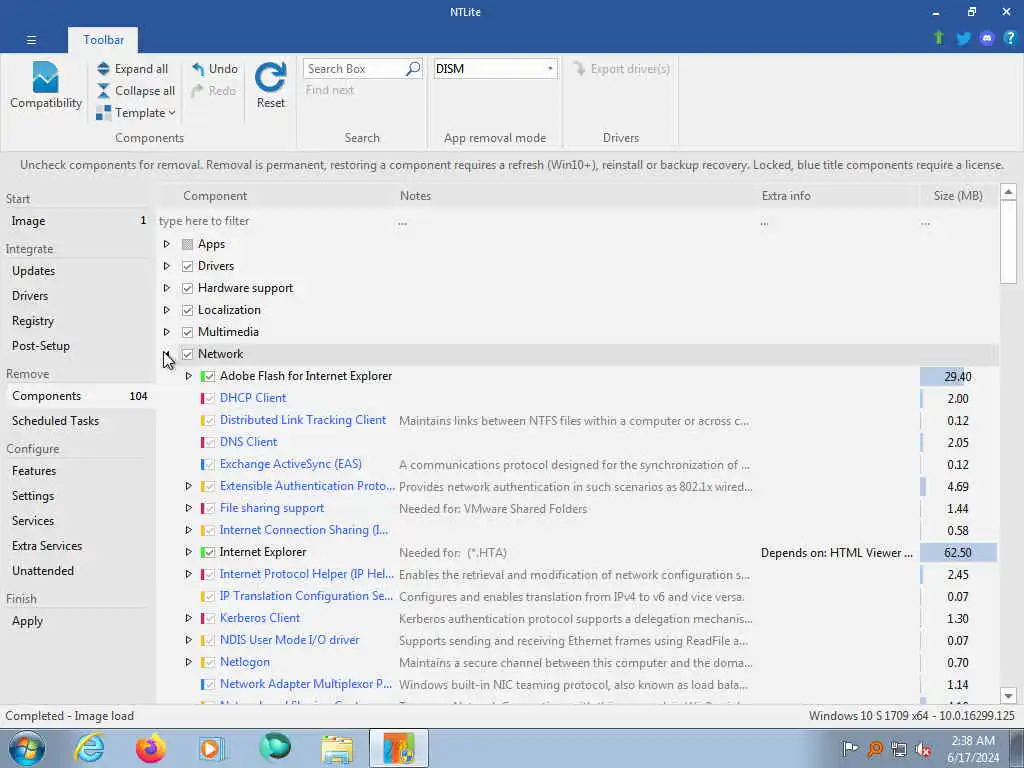1024x768 pixels.
Task: Click the search magnifier icon
Action: 413,69
